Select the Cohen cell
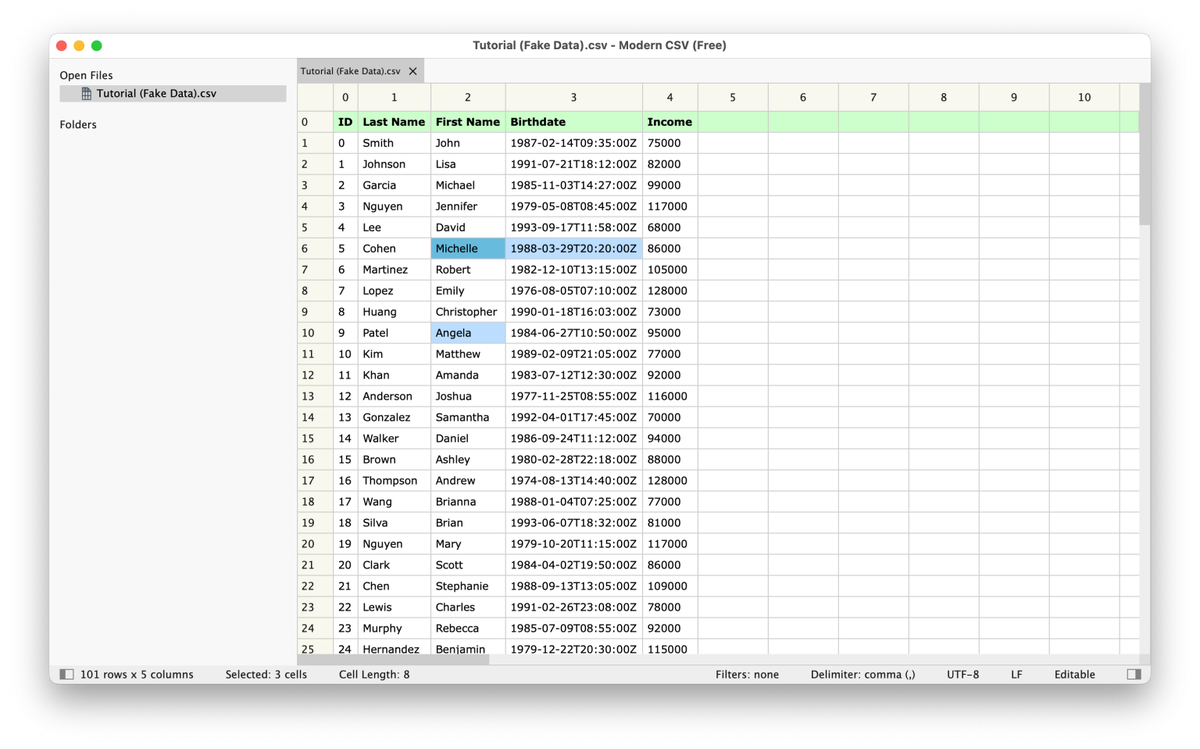The height and width of the screenshot is (749, 1200). (394, 248)
